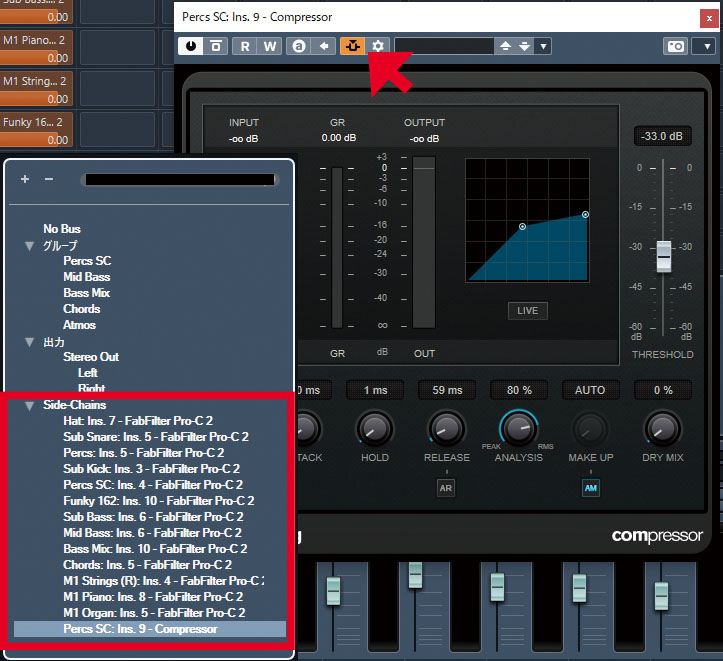Select Chords: Ins. 5 side-chain

point(148,565)
